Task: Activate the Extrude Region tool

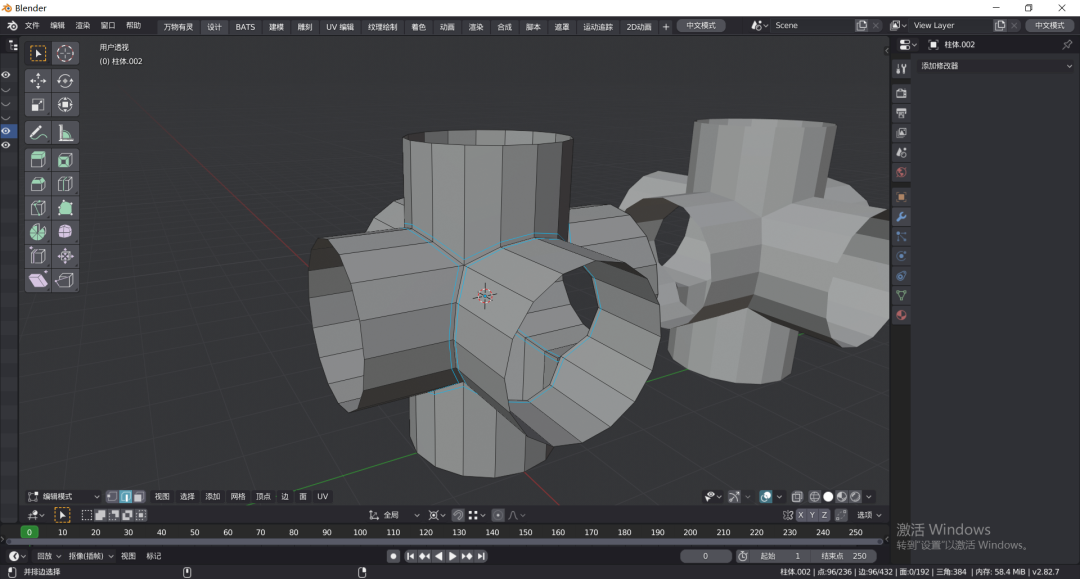Action: click(38, 160)
